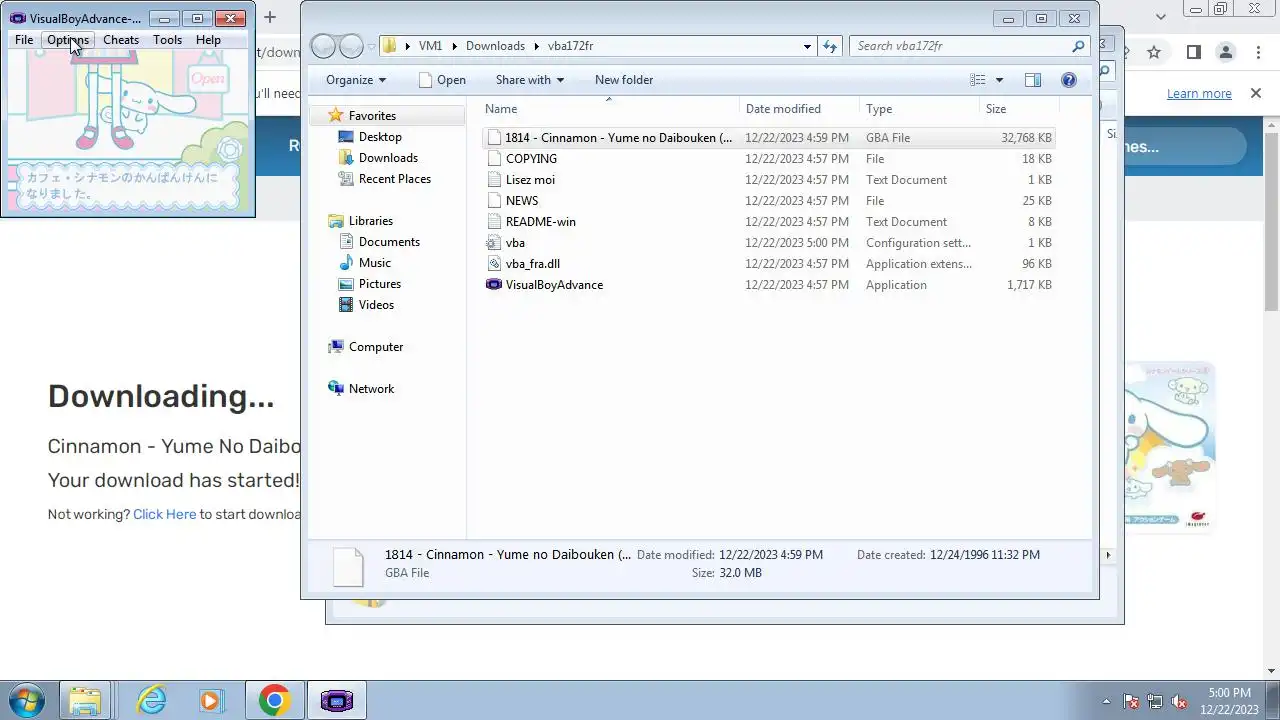Click the New folder button
Image resolution: width=1280 pixels, height=720 pixels.
tap(624, 80)
